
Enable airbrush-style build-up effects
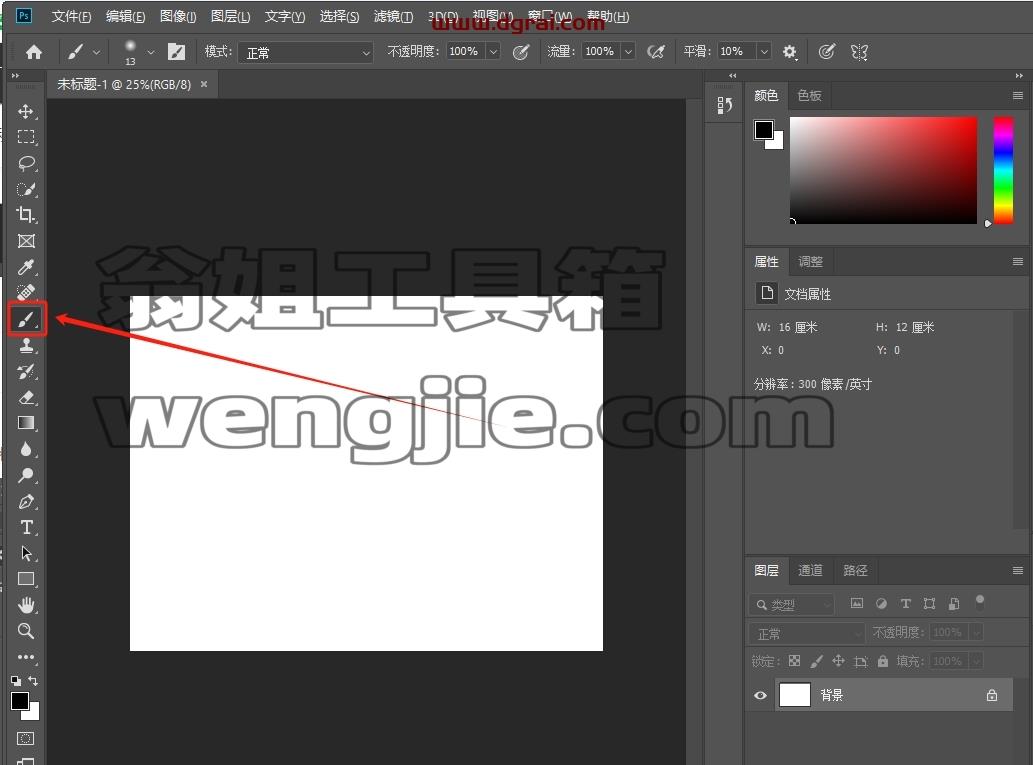(656, 51)
